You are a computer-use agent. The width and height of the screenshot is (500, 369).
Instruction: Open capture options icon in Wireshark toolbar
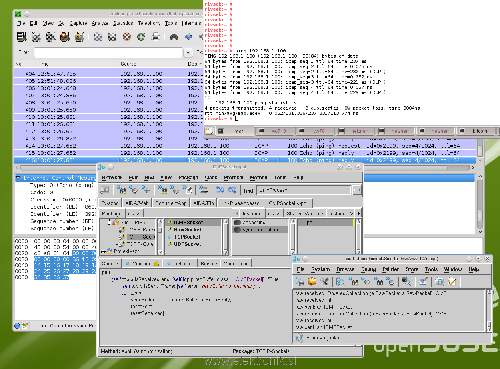[x=36, y=37]
